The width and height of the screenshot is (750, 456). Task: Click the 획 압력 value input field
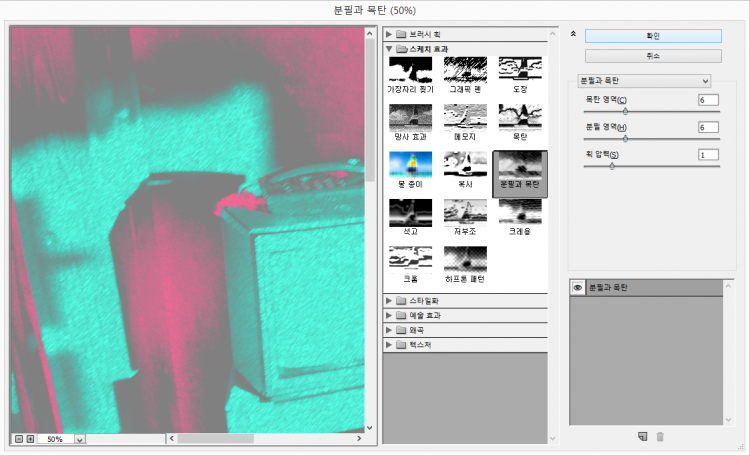(x=708, y=155)
